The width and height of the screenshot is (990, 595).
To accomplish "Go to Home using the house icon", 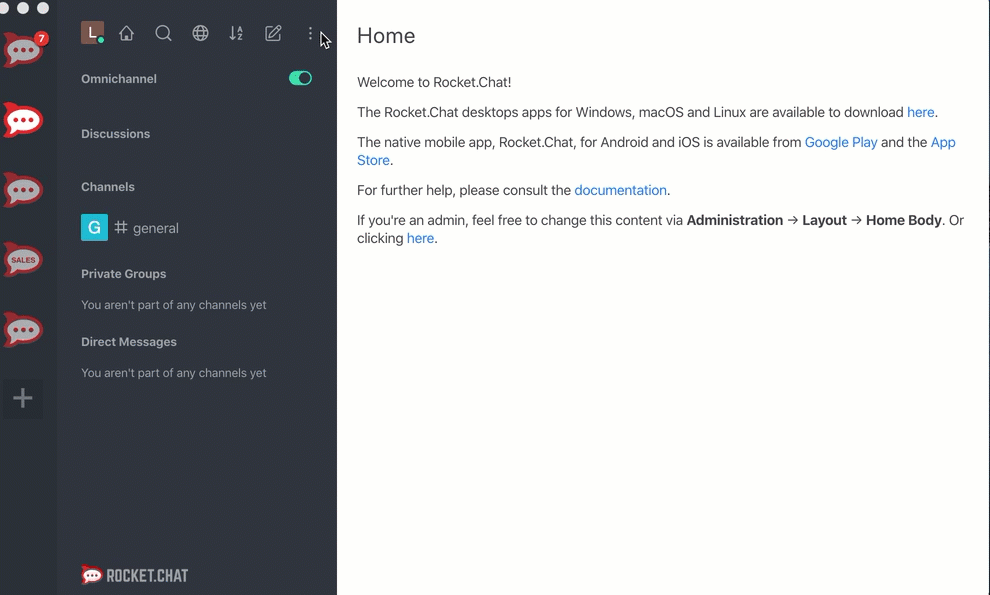I will click(x=126, y=33).
